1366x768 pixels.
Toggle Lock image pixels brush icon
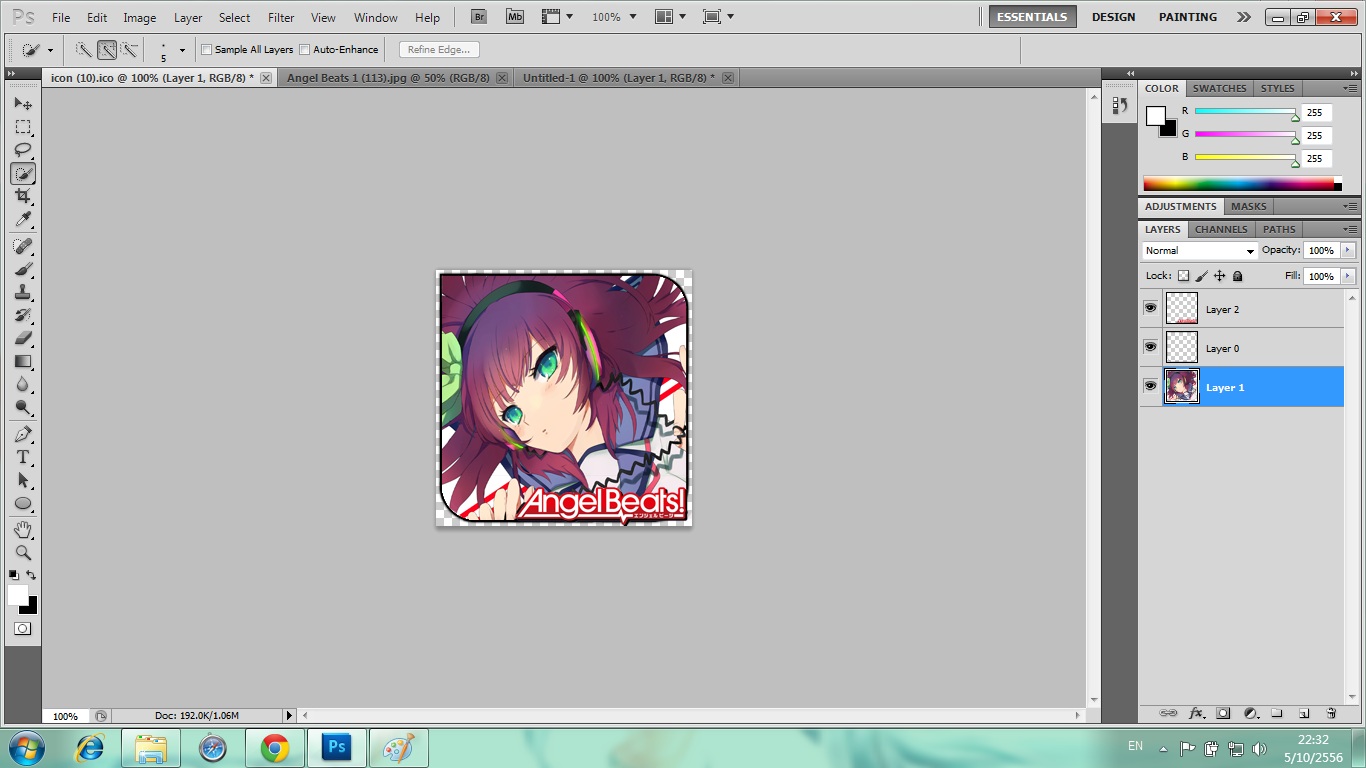[1202, 276]
